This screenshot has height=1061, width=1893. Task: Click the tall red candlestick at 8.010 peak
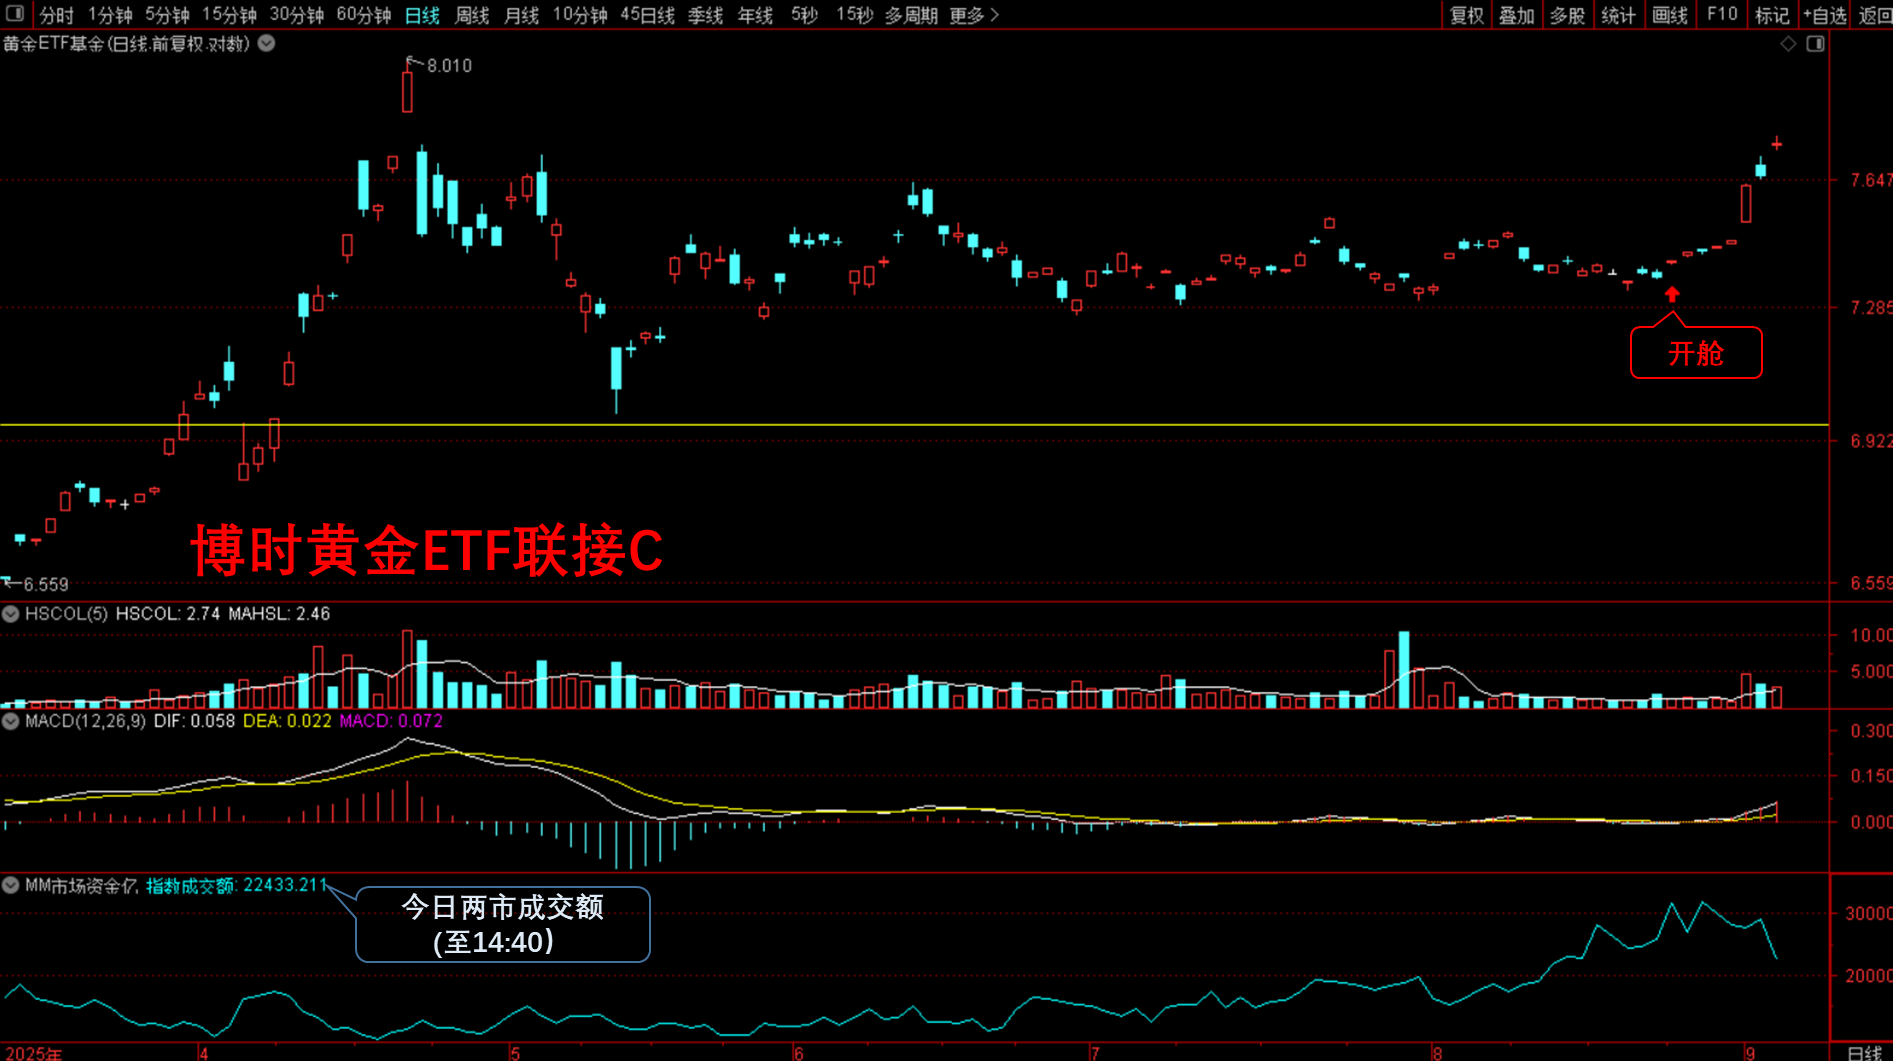[x=407, y=89]
